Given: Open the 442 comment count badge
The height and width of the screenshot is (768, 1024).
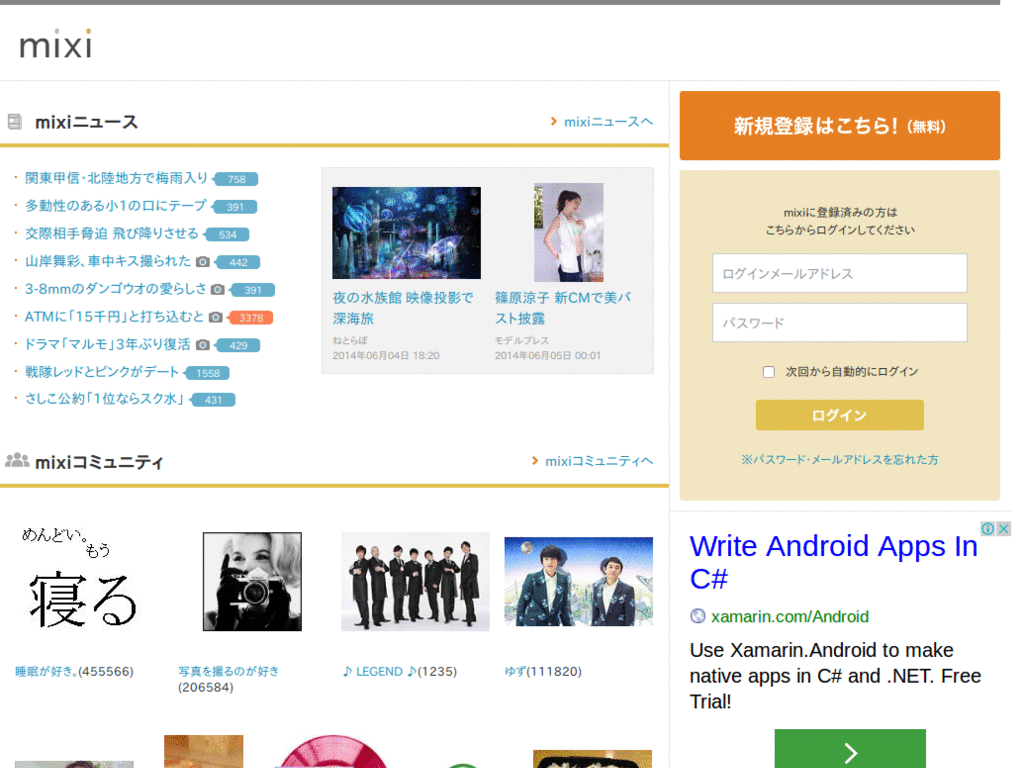Looking at the screenshot, I should (238, 263).
